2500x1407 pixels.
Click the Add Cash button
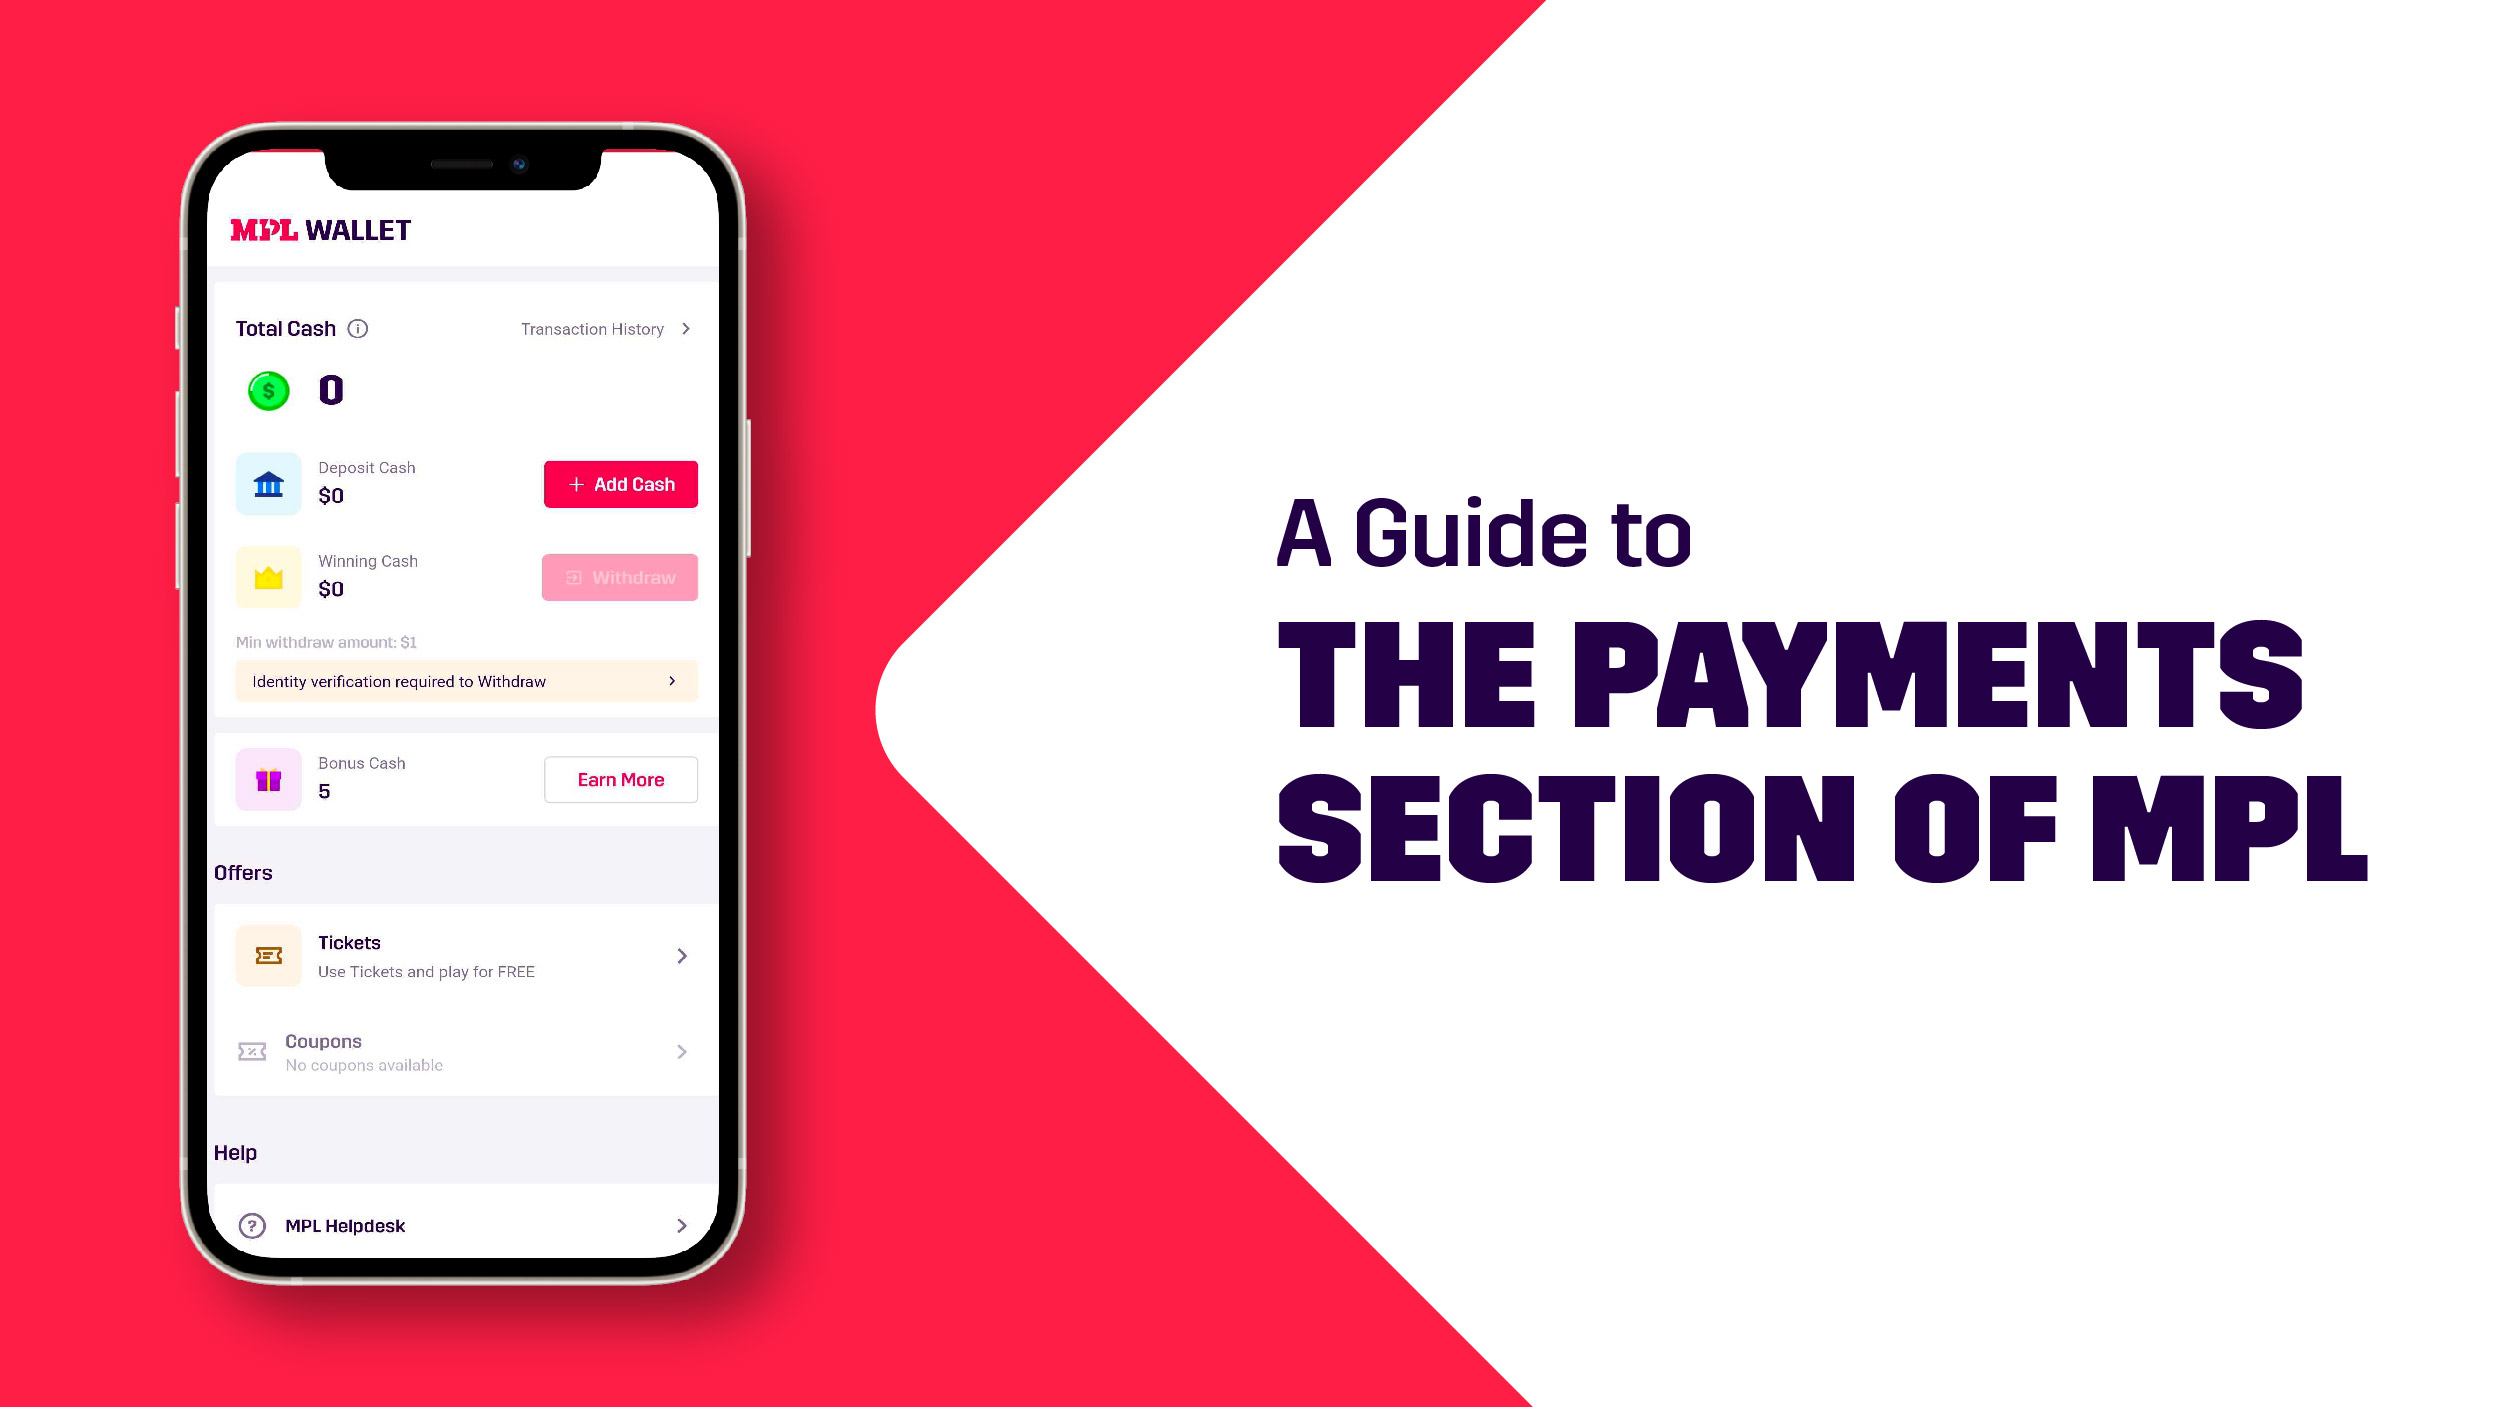(x=622, y=484)
